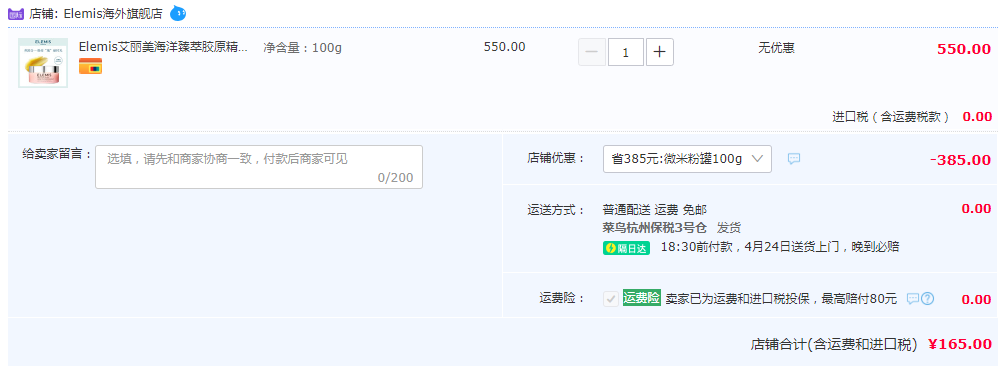The image size is (1005, 366).
Task: Click the 普通配送 运费 免邮 text
Action: [655, 210]
